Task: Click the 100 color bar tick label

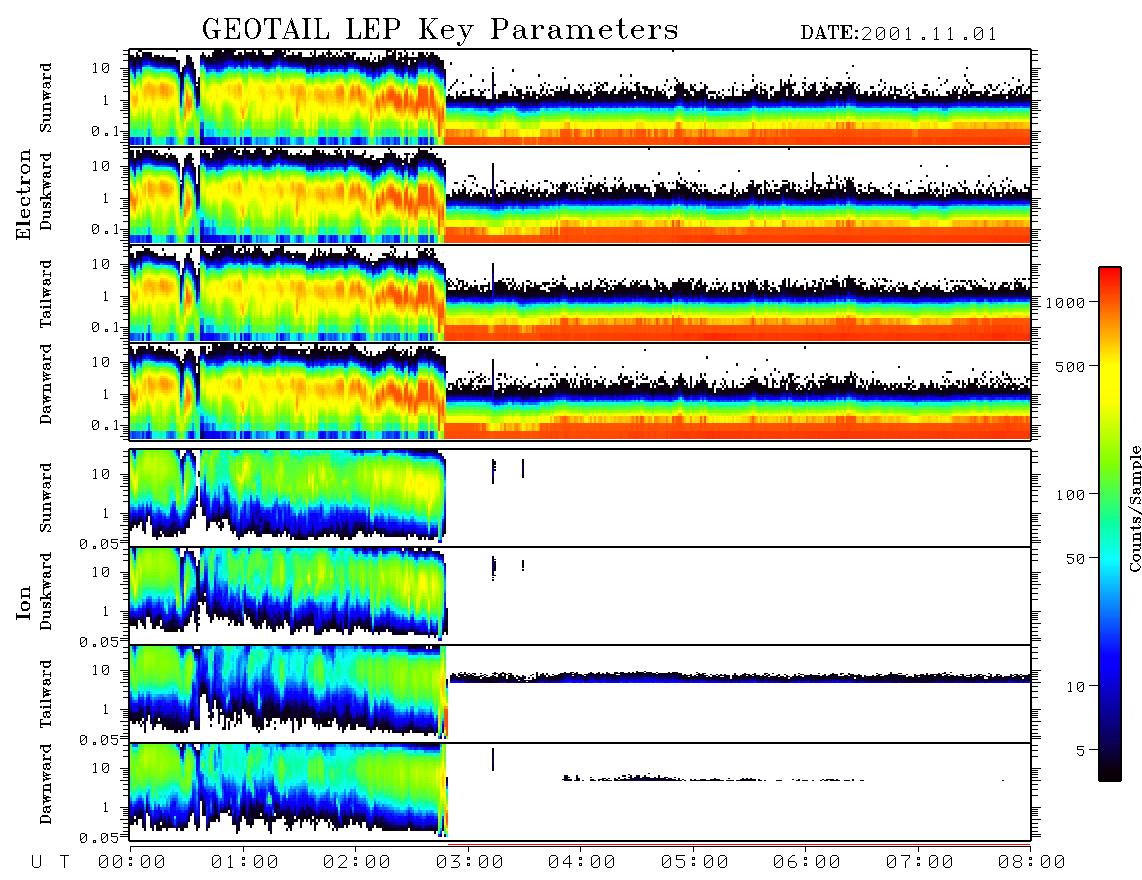Action: tap(1070, 495)
